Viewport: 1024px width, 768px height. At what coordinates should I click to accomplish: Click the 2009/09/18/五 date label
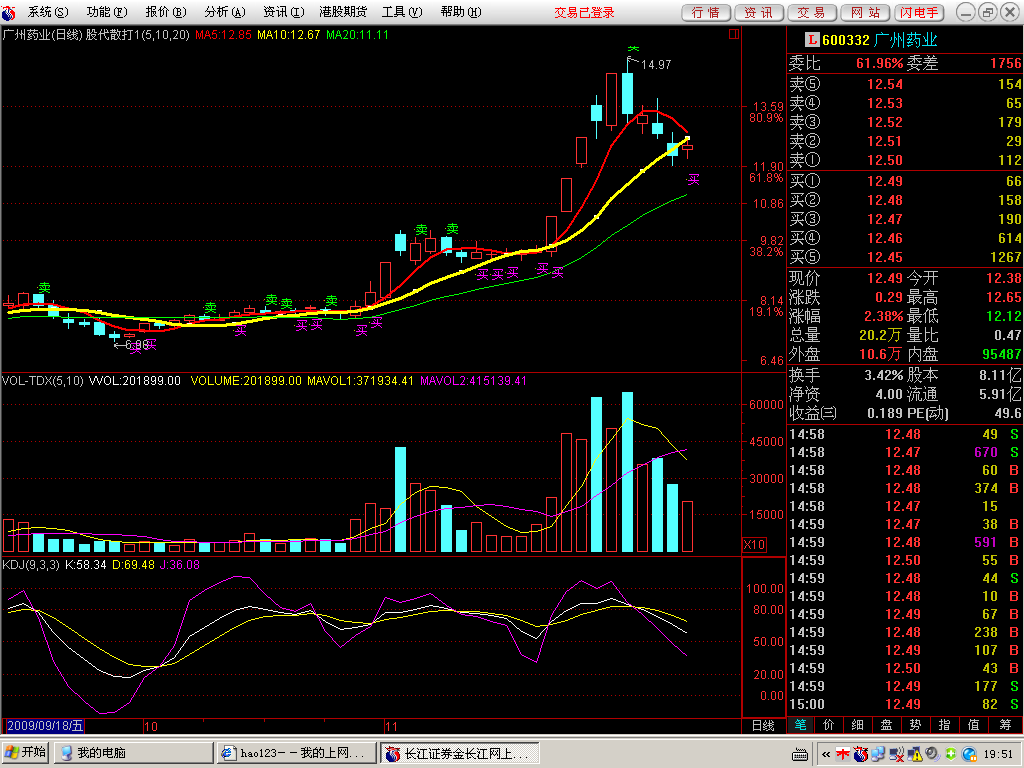click(x=45, y=726)
